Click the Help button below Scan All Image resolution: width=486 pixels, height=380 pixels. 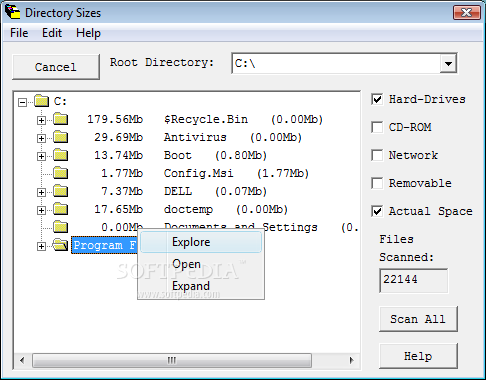(x=418, y=356)
